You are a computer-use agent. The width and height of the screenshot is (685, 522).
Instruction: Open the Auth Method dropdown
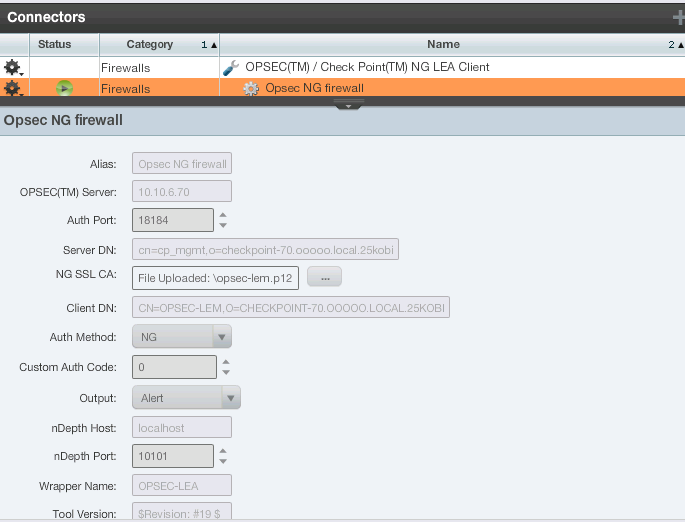coord(182,336)
